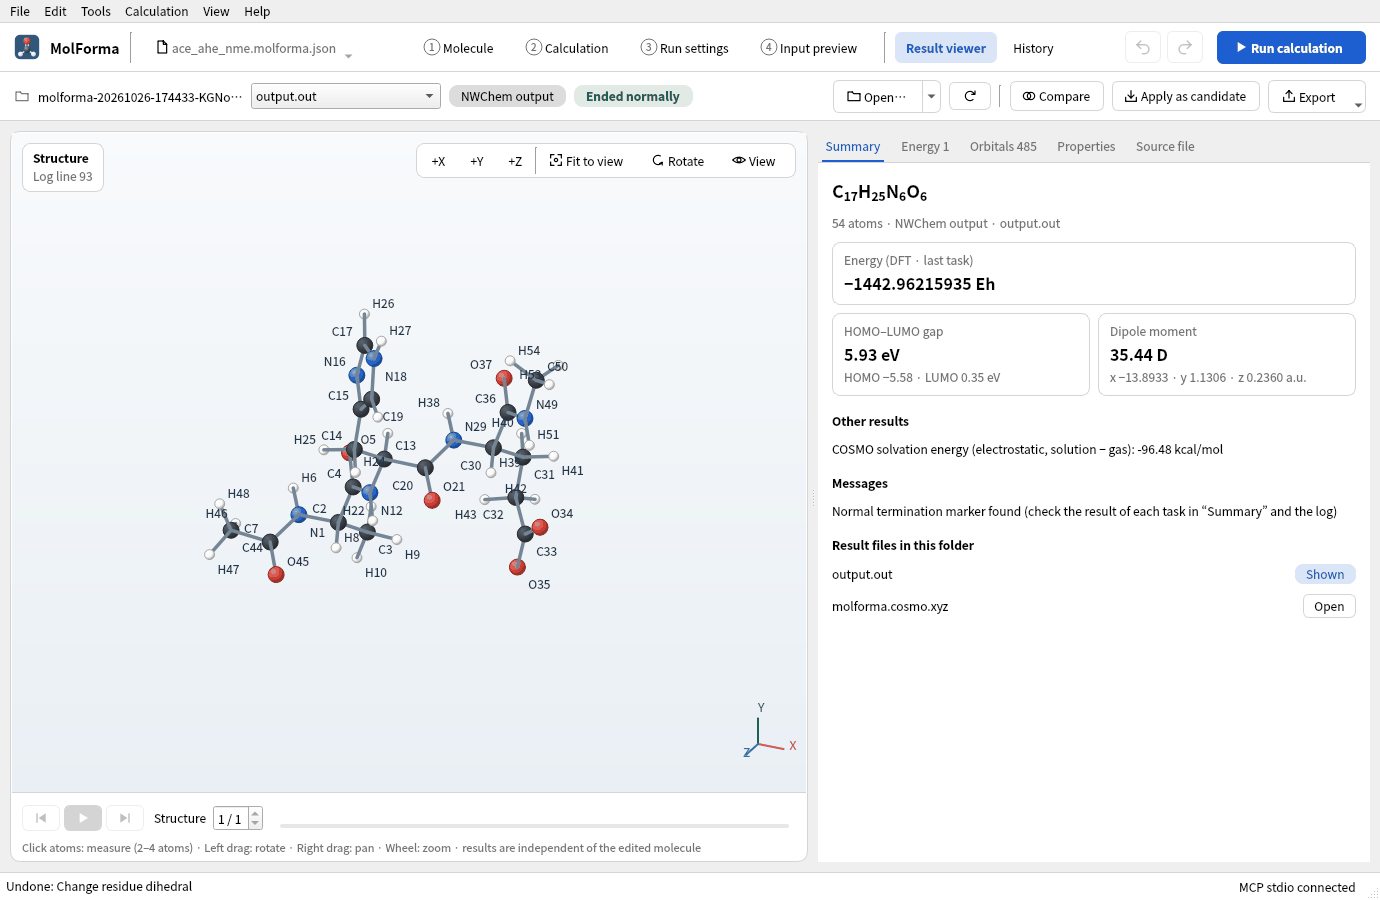Open the Calculation menu
The image size is (1380, 900).
tap(156, 11)
